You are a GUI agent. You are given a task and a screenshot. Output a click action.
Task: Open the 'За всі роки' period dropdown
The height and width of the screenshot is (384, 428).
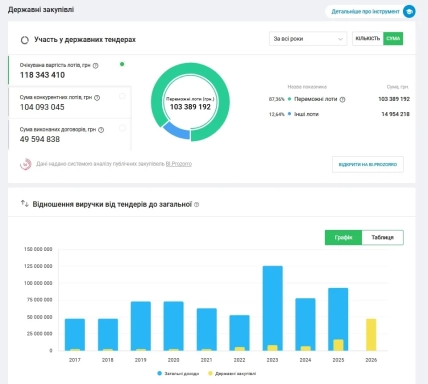[x=308, y=39]
